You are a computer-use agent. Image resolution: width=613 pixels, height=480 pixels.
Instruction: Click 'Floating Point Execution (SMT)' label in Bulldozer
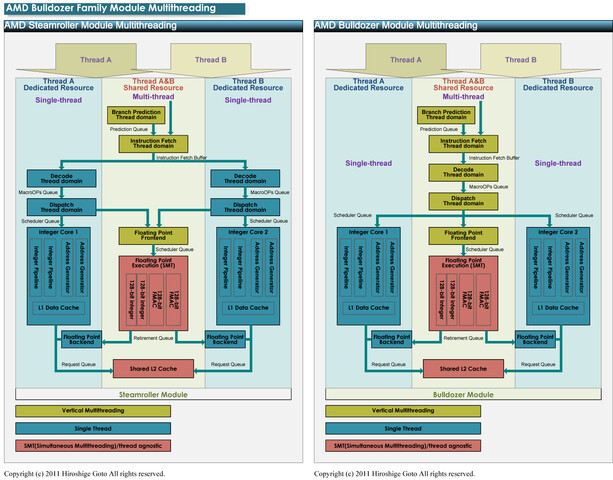[463, 263]
